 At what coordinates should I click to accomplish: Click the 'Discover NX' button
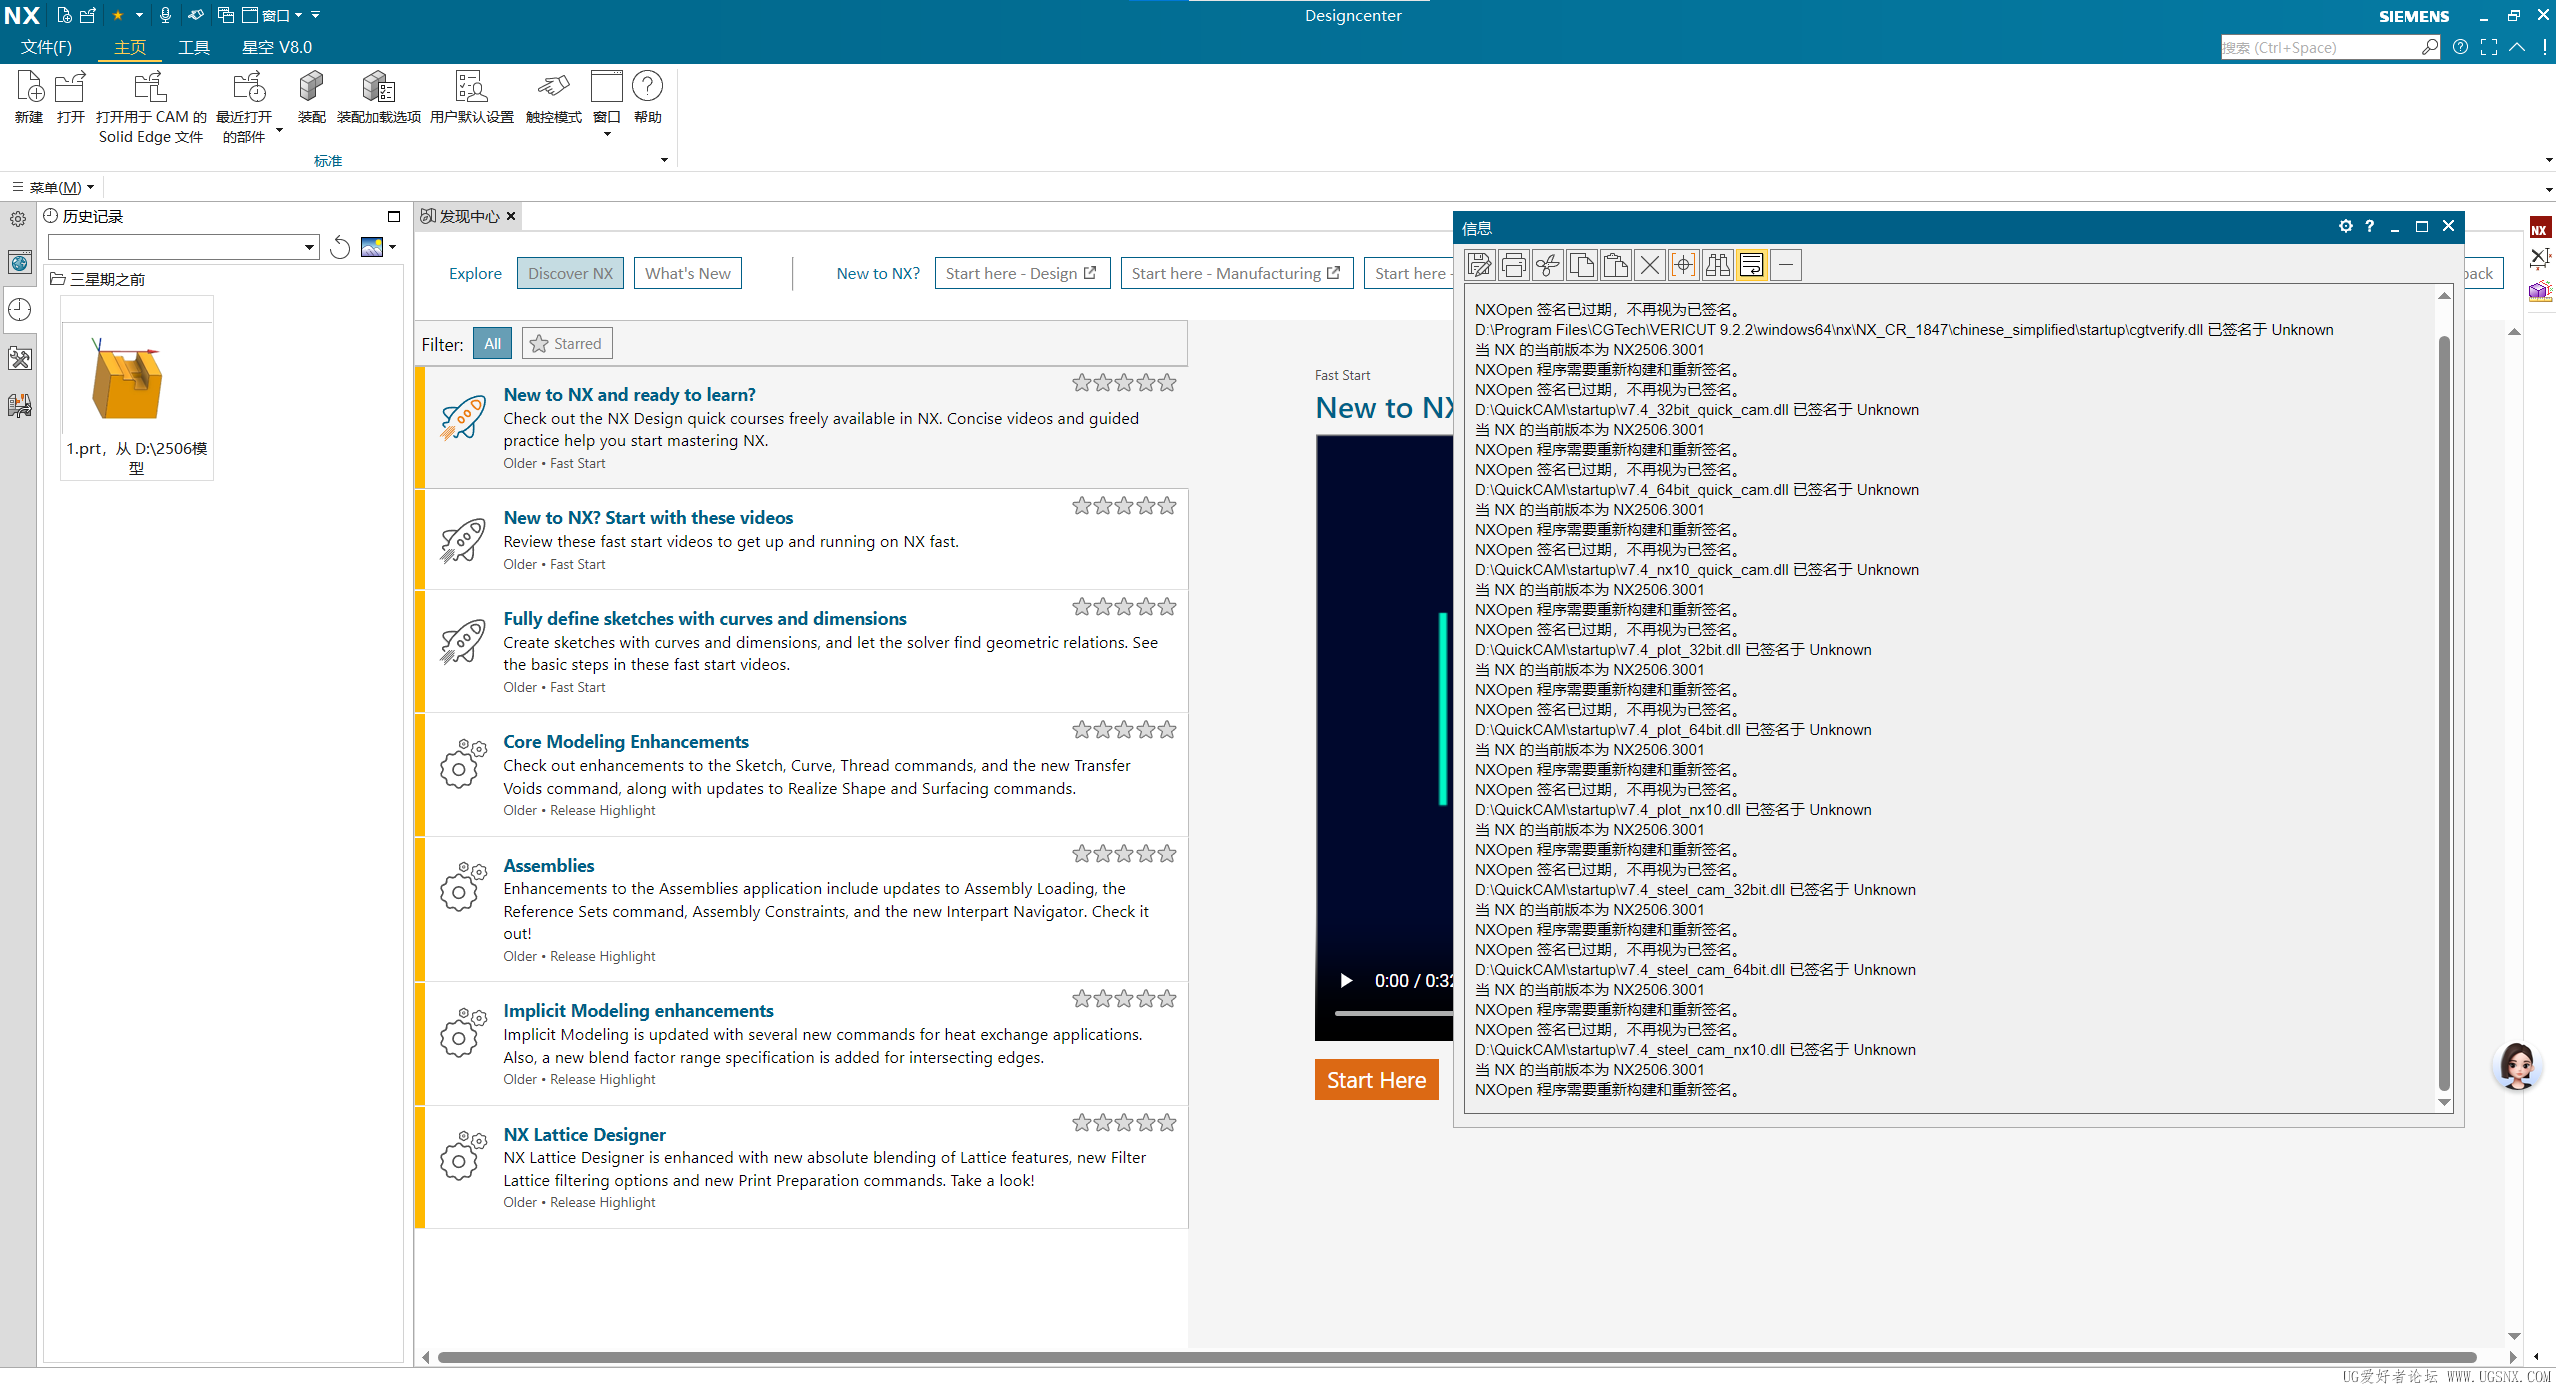tap(570, 273)
